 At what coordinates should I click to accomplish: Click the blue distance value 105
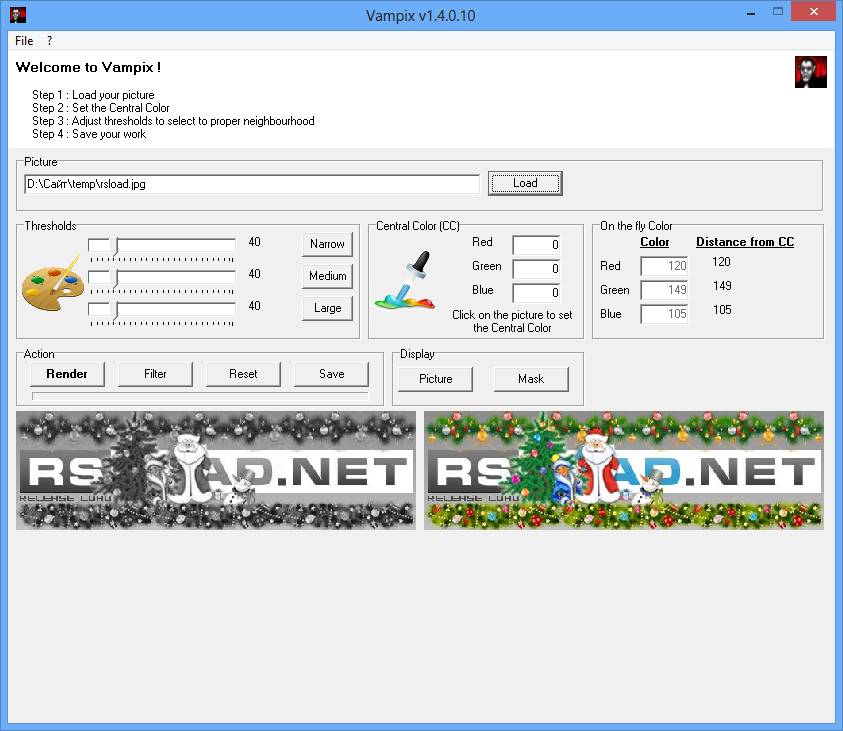tap(722, 310)
